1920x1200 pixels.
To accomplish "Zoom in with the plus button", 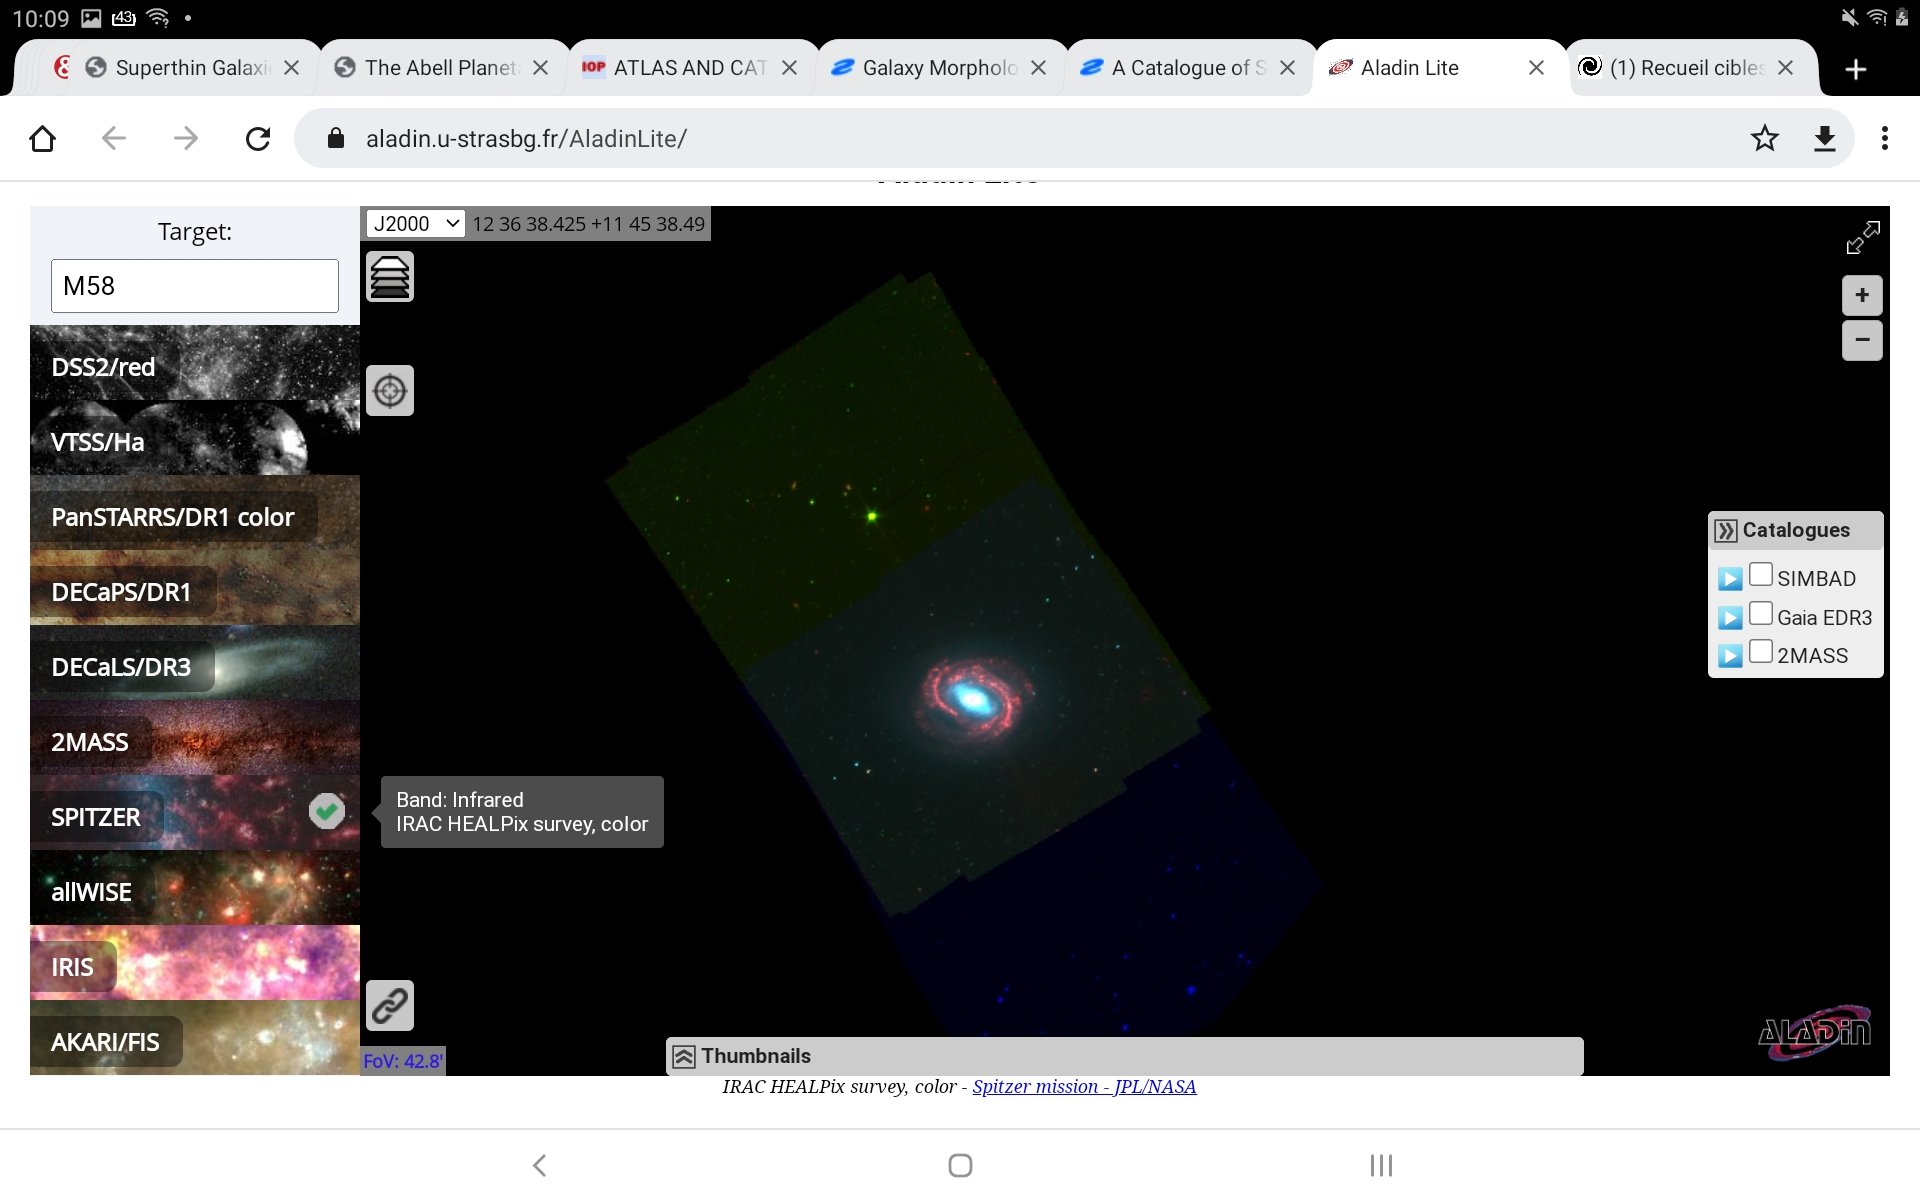I will [x=1862, y=295].
